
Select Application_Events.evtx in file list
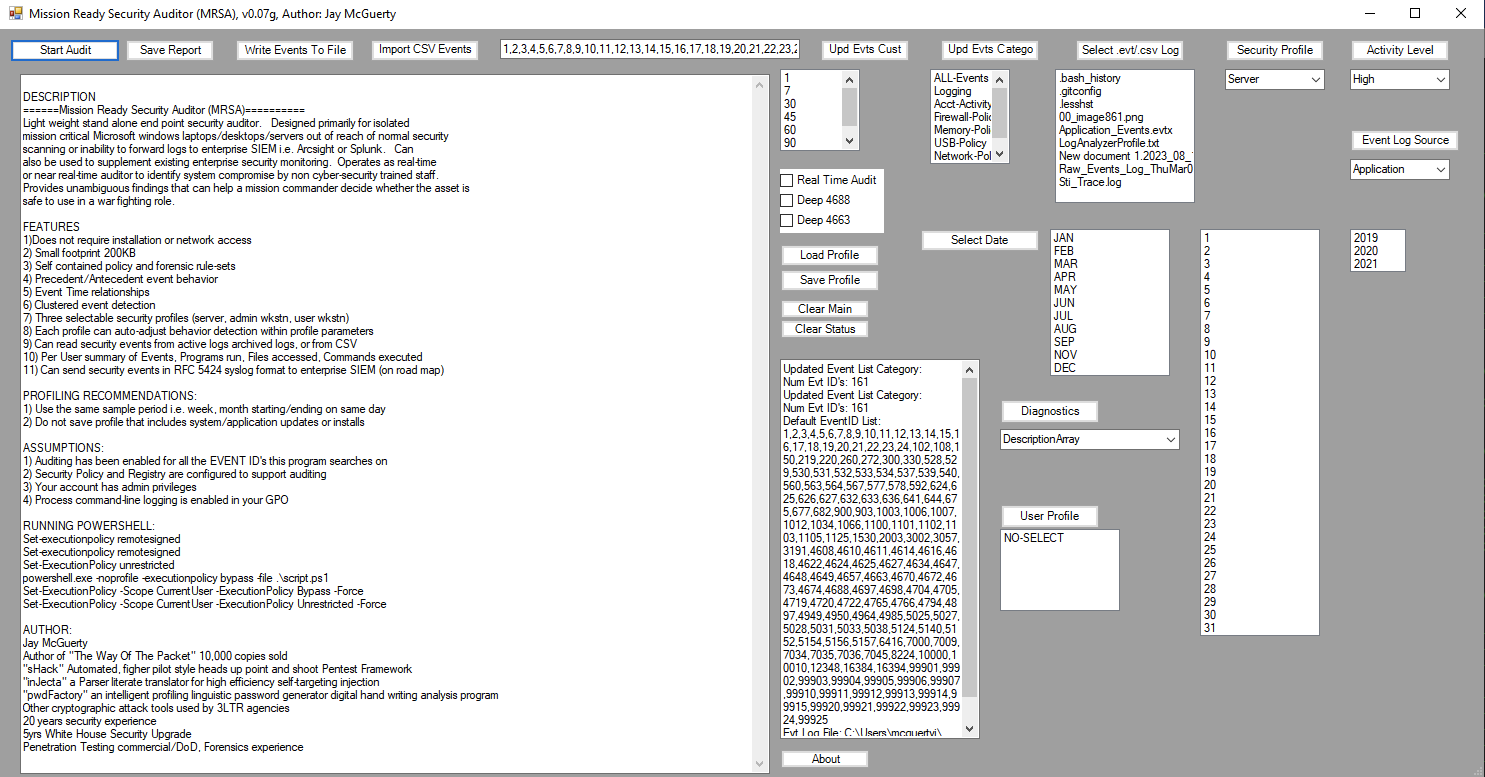coord(1115,130)
